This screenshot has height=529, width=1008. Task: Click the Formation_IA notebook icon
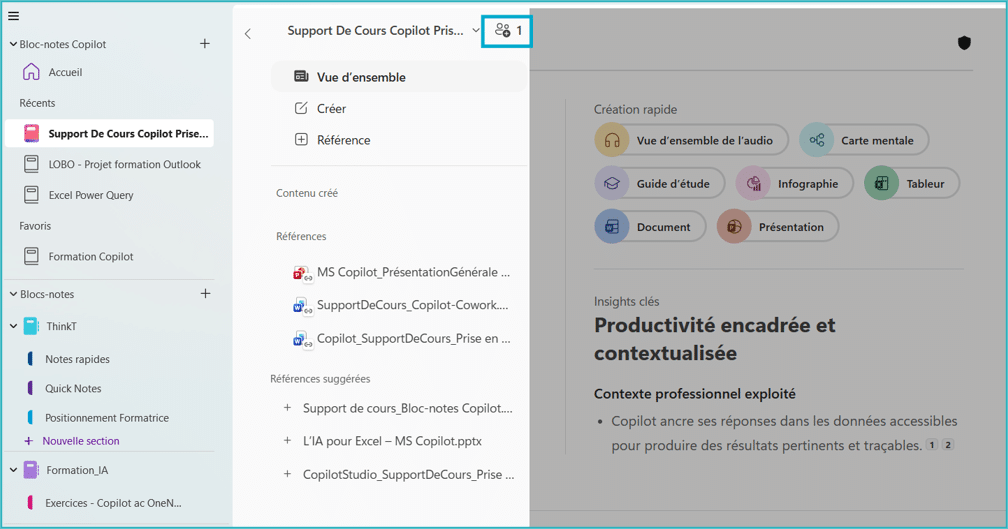[30, 470]
